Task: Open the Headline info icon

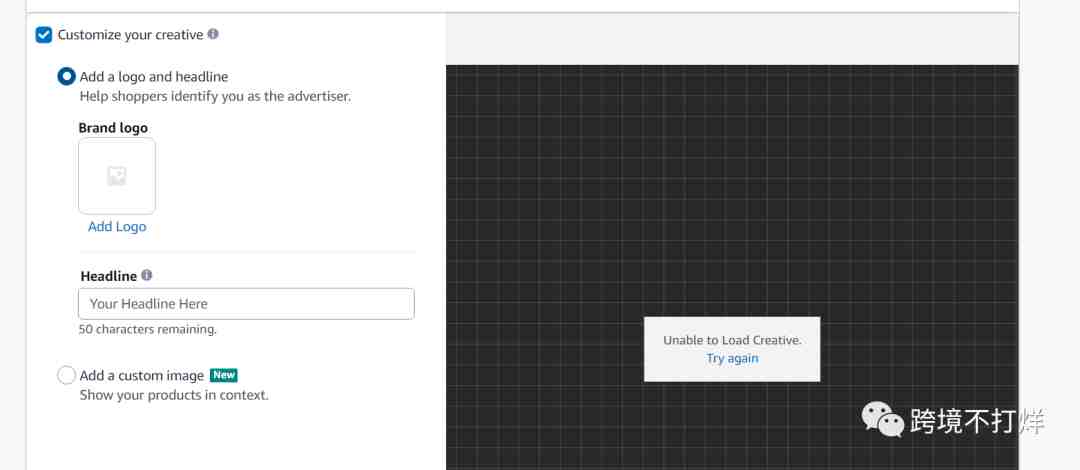Action: pyautogui.click(x=146, y=275)
